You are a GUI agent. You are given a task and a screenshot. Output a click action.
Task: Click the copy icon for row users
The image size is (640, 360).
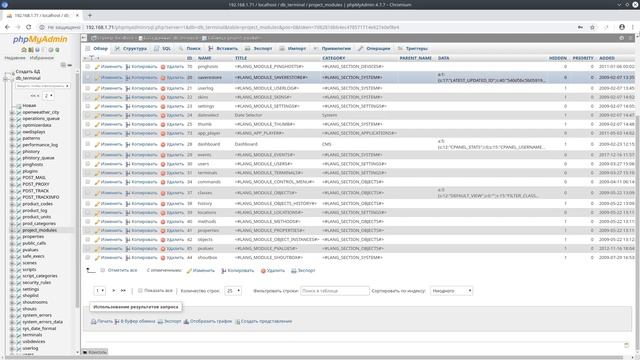pos(128,164)
